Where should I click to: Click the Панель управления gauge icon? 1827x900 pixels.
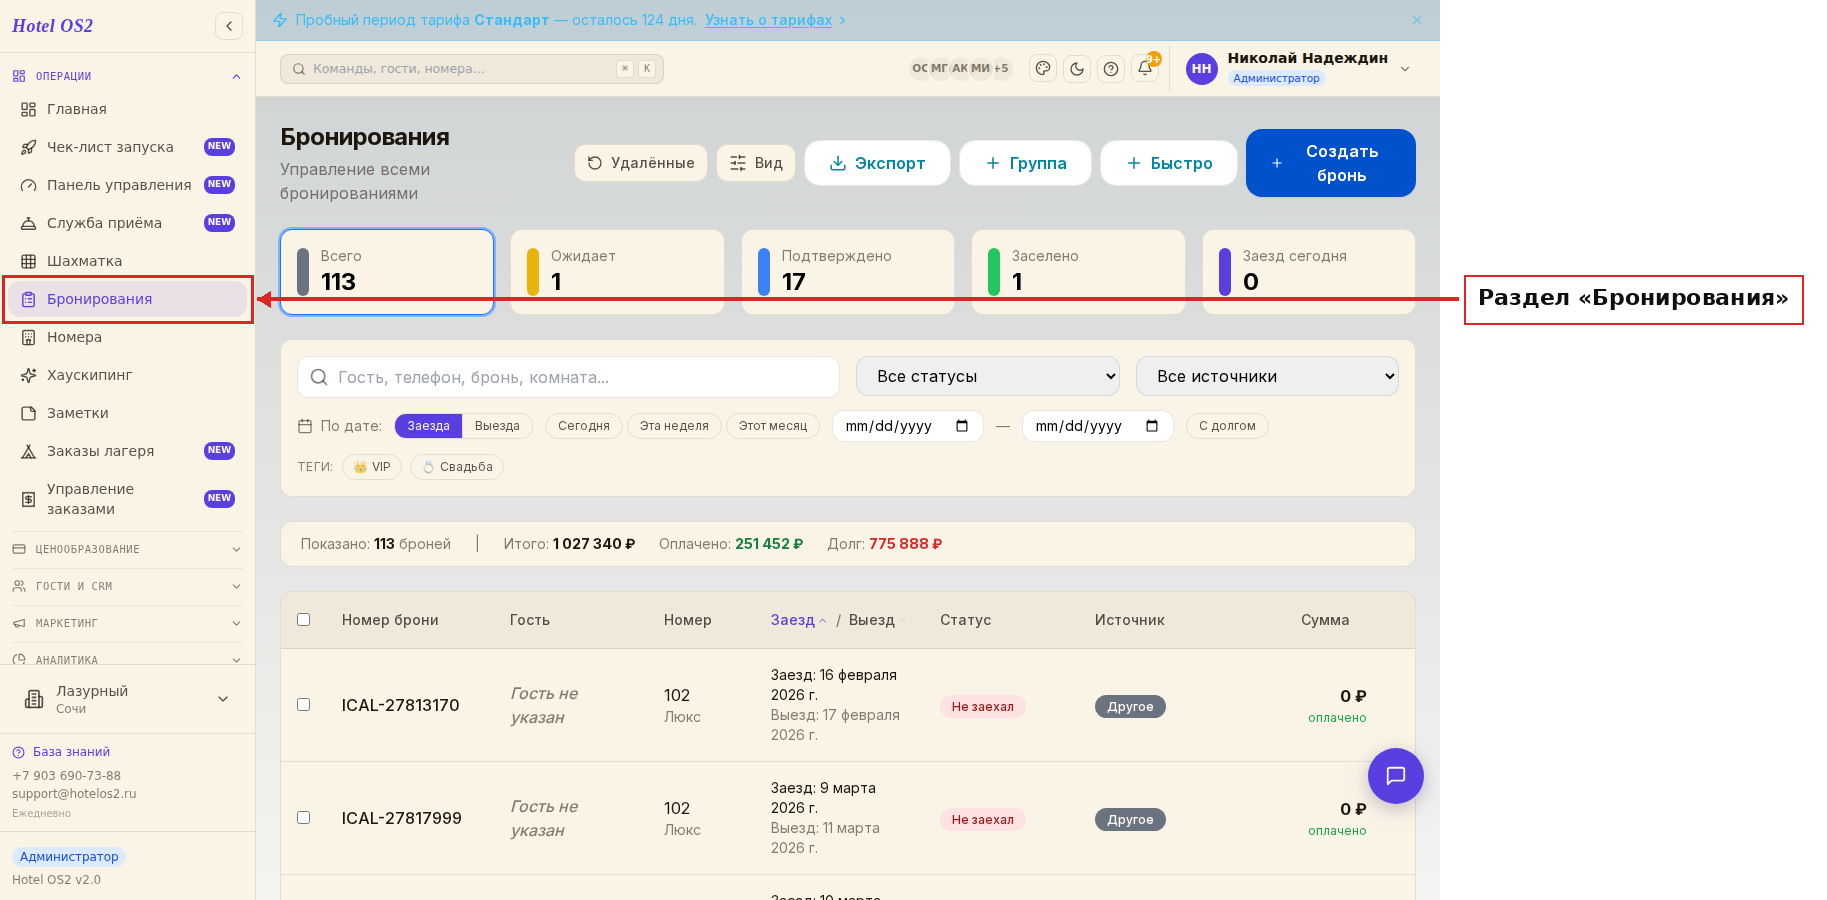click(29, 185)
